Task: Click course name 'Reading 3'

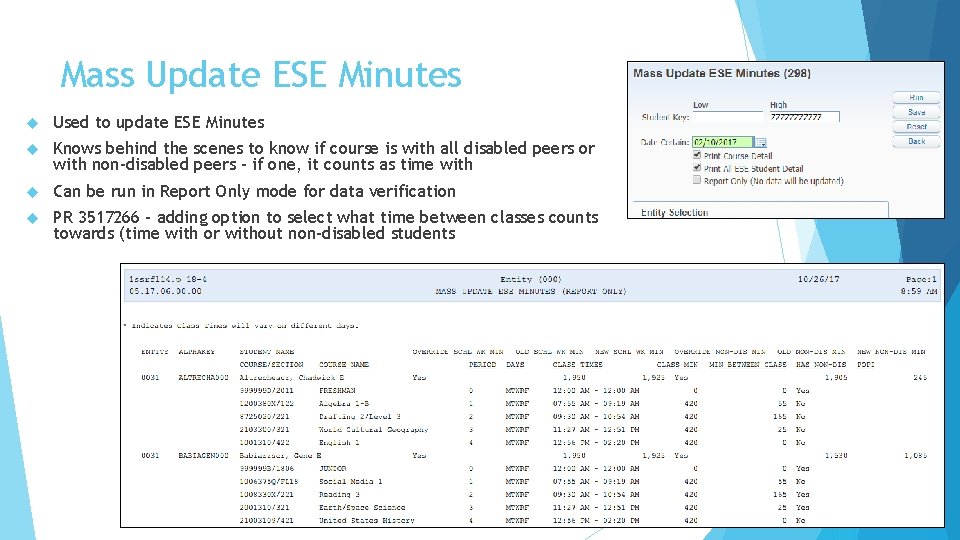Action: click(339, 495)
